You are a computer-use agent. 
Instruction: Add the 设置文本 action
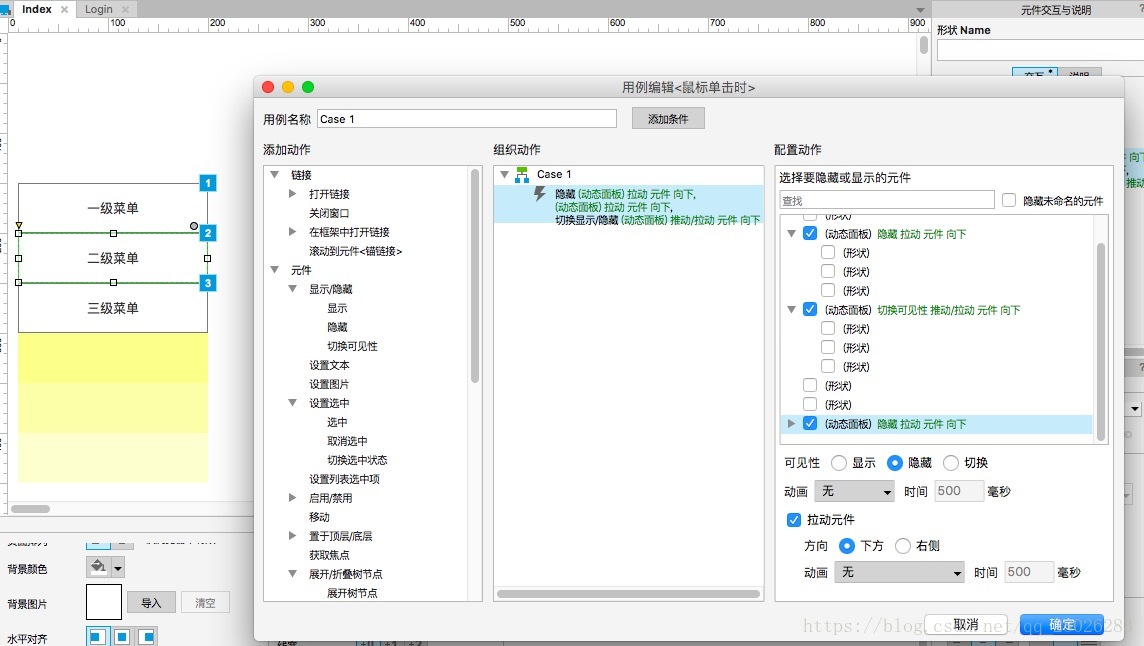[x=329, y=365]
